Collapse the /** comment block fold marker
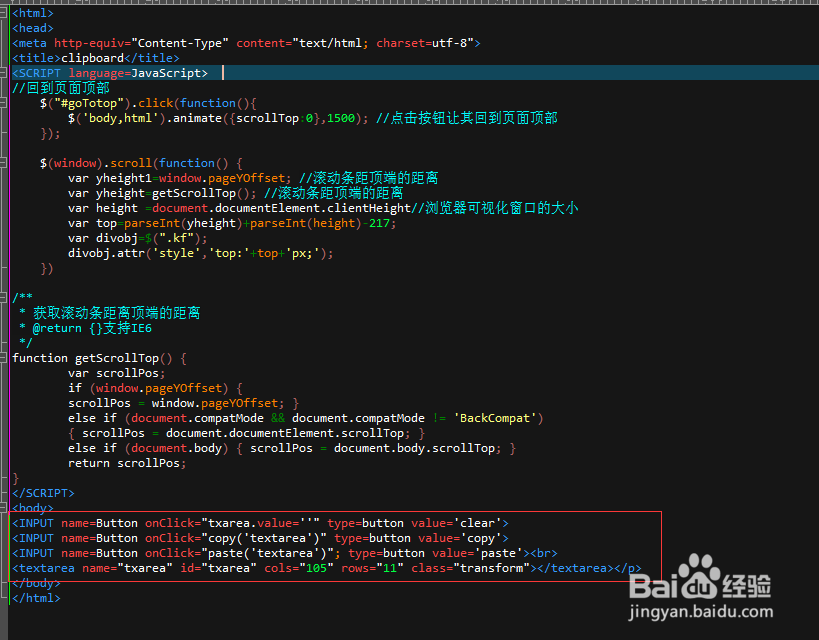The height and width of the screenshot is (640, 819). coord(3,298)
